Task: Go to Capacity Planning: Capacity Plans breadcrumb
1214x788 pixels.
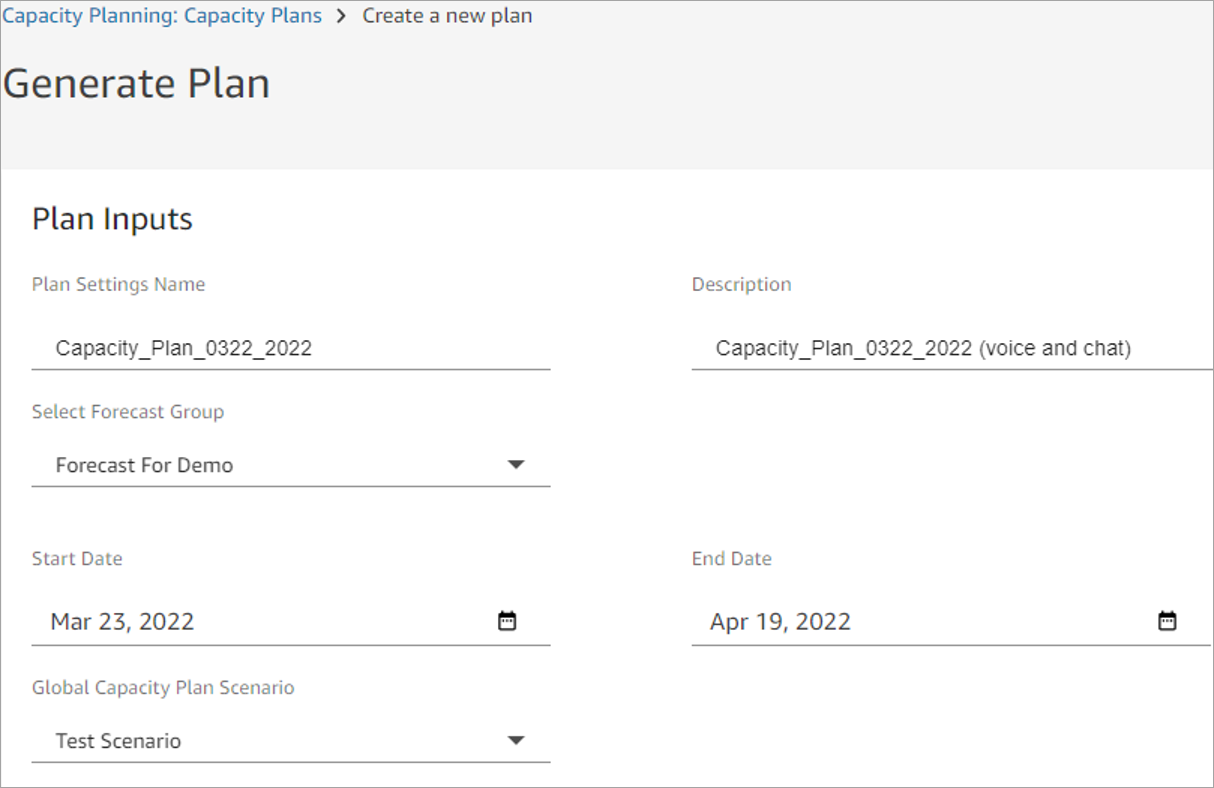Action: pyautogui.click(x=162, y=16)
